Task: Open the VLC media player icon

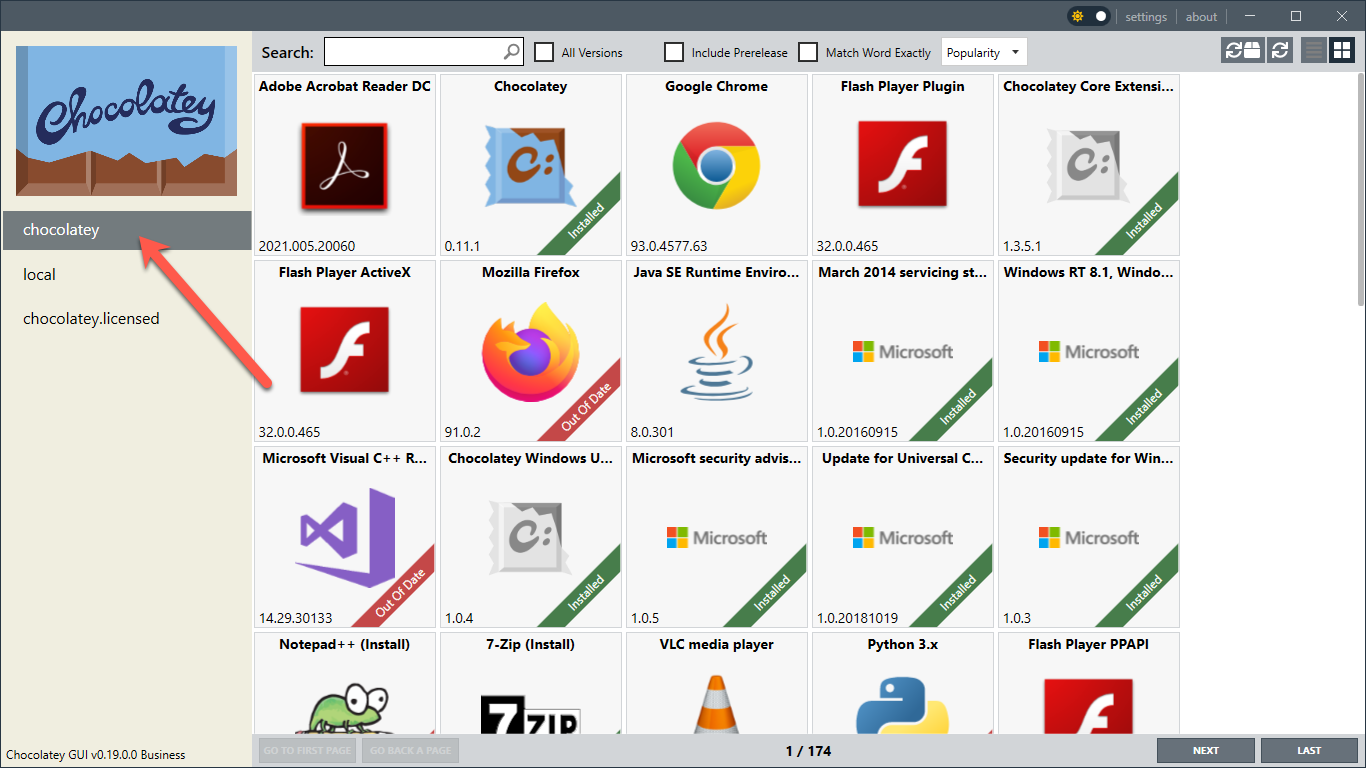Action: click(x=716, y=705)
